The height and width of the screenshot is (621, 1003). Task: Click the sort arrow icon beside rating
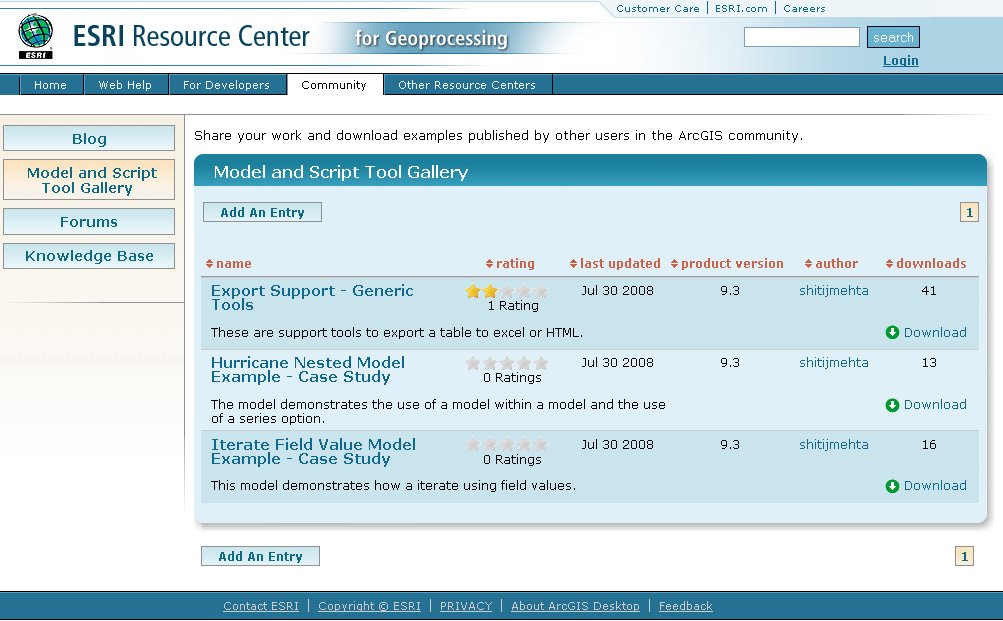489,263
